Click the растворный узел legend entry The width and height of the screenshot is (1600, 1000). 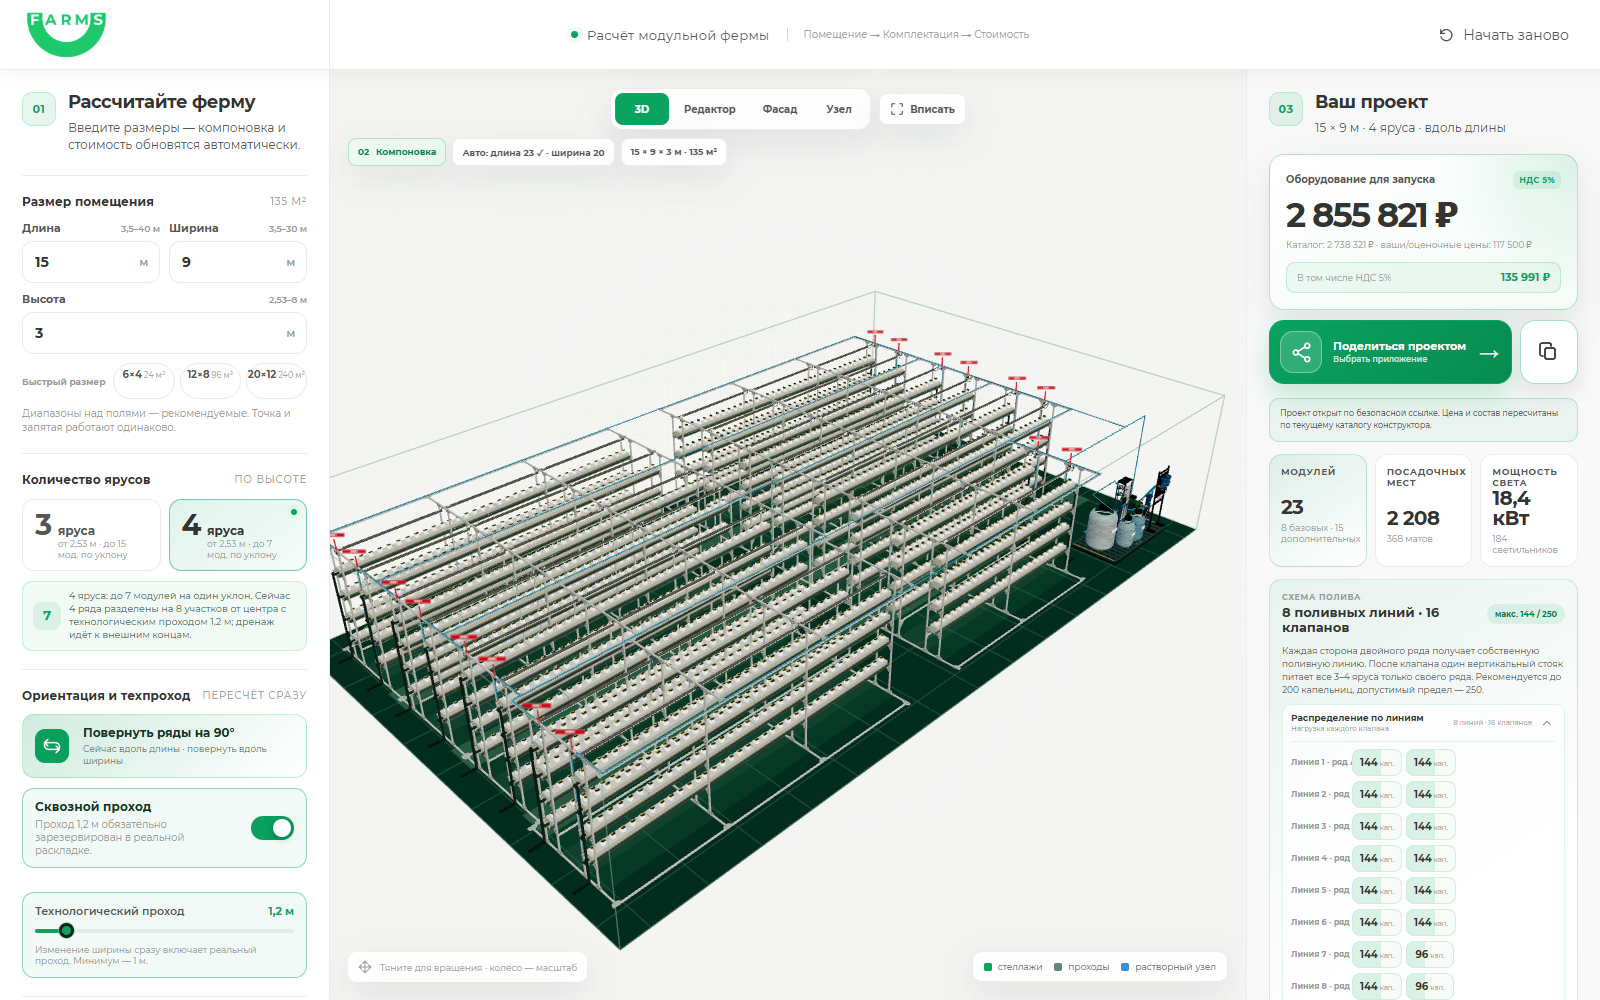(1168, 967)
